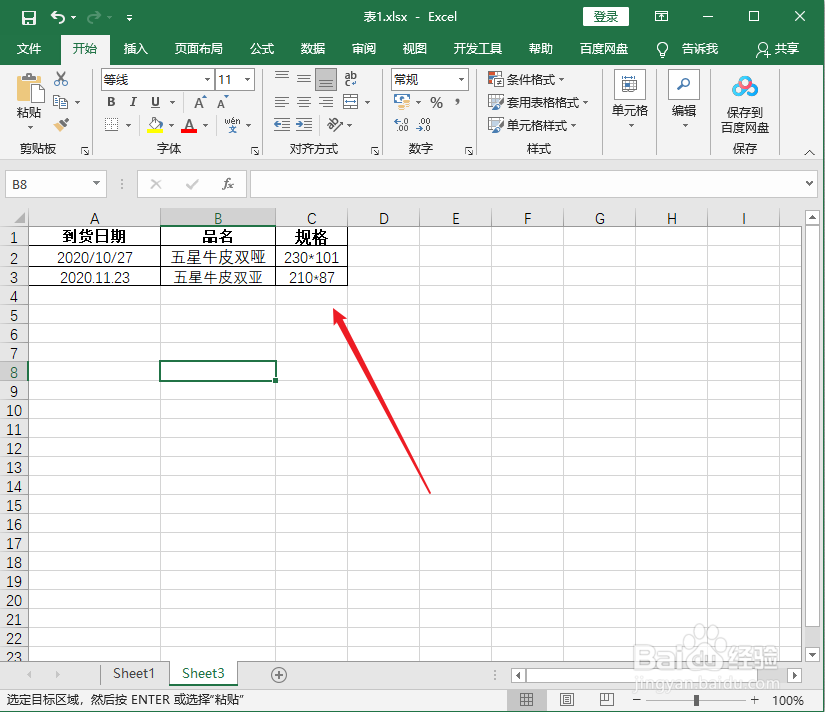Click the Wrap Text icon
The height and width of the screenshot is (712, 825).
(x=350, y=79)
